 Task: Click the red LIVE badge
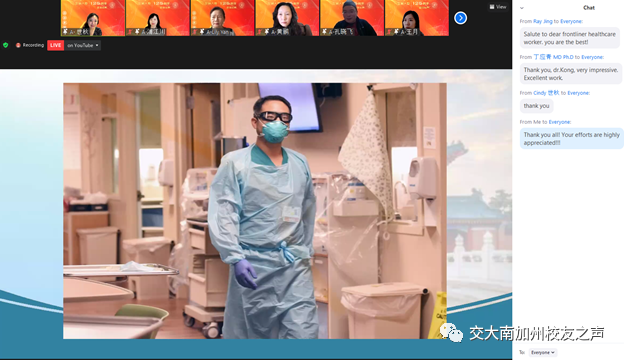55,45
